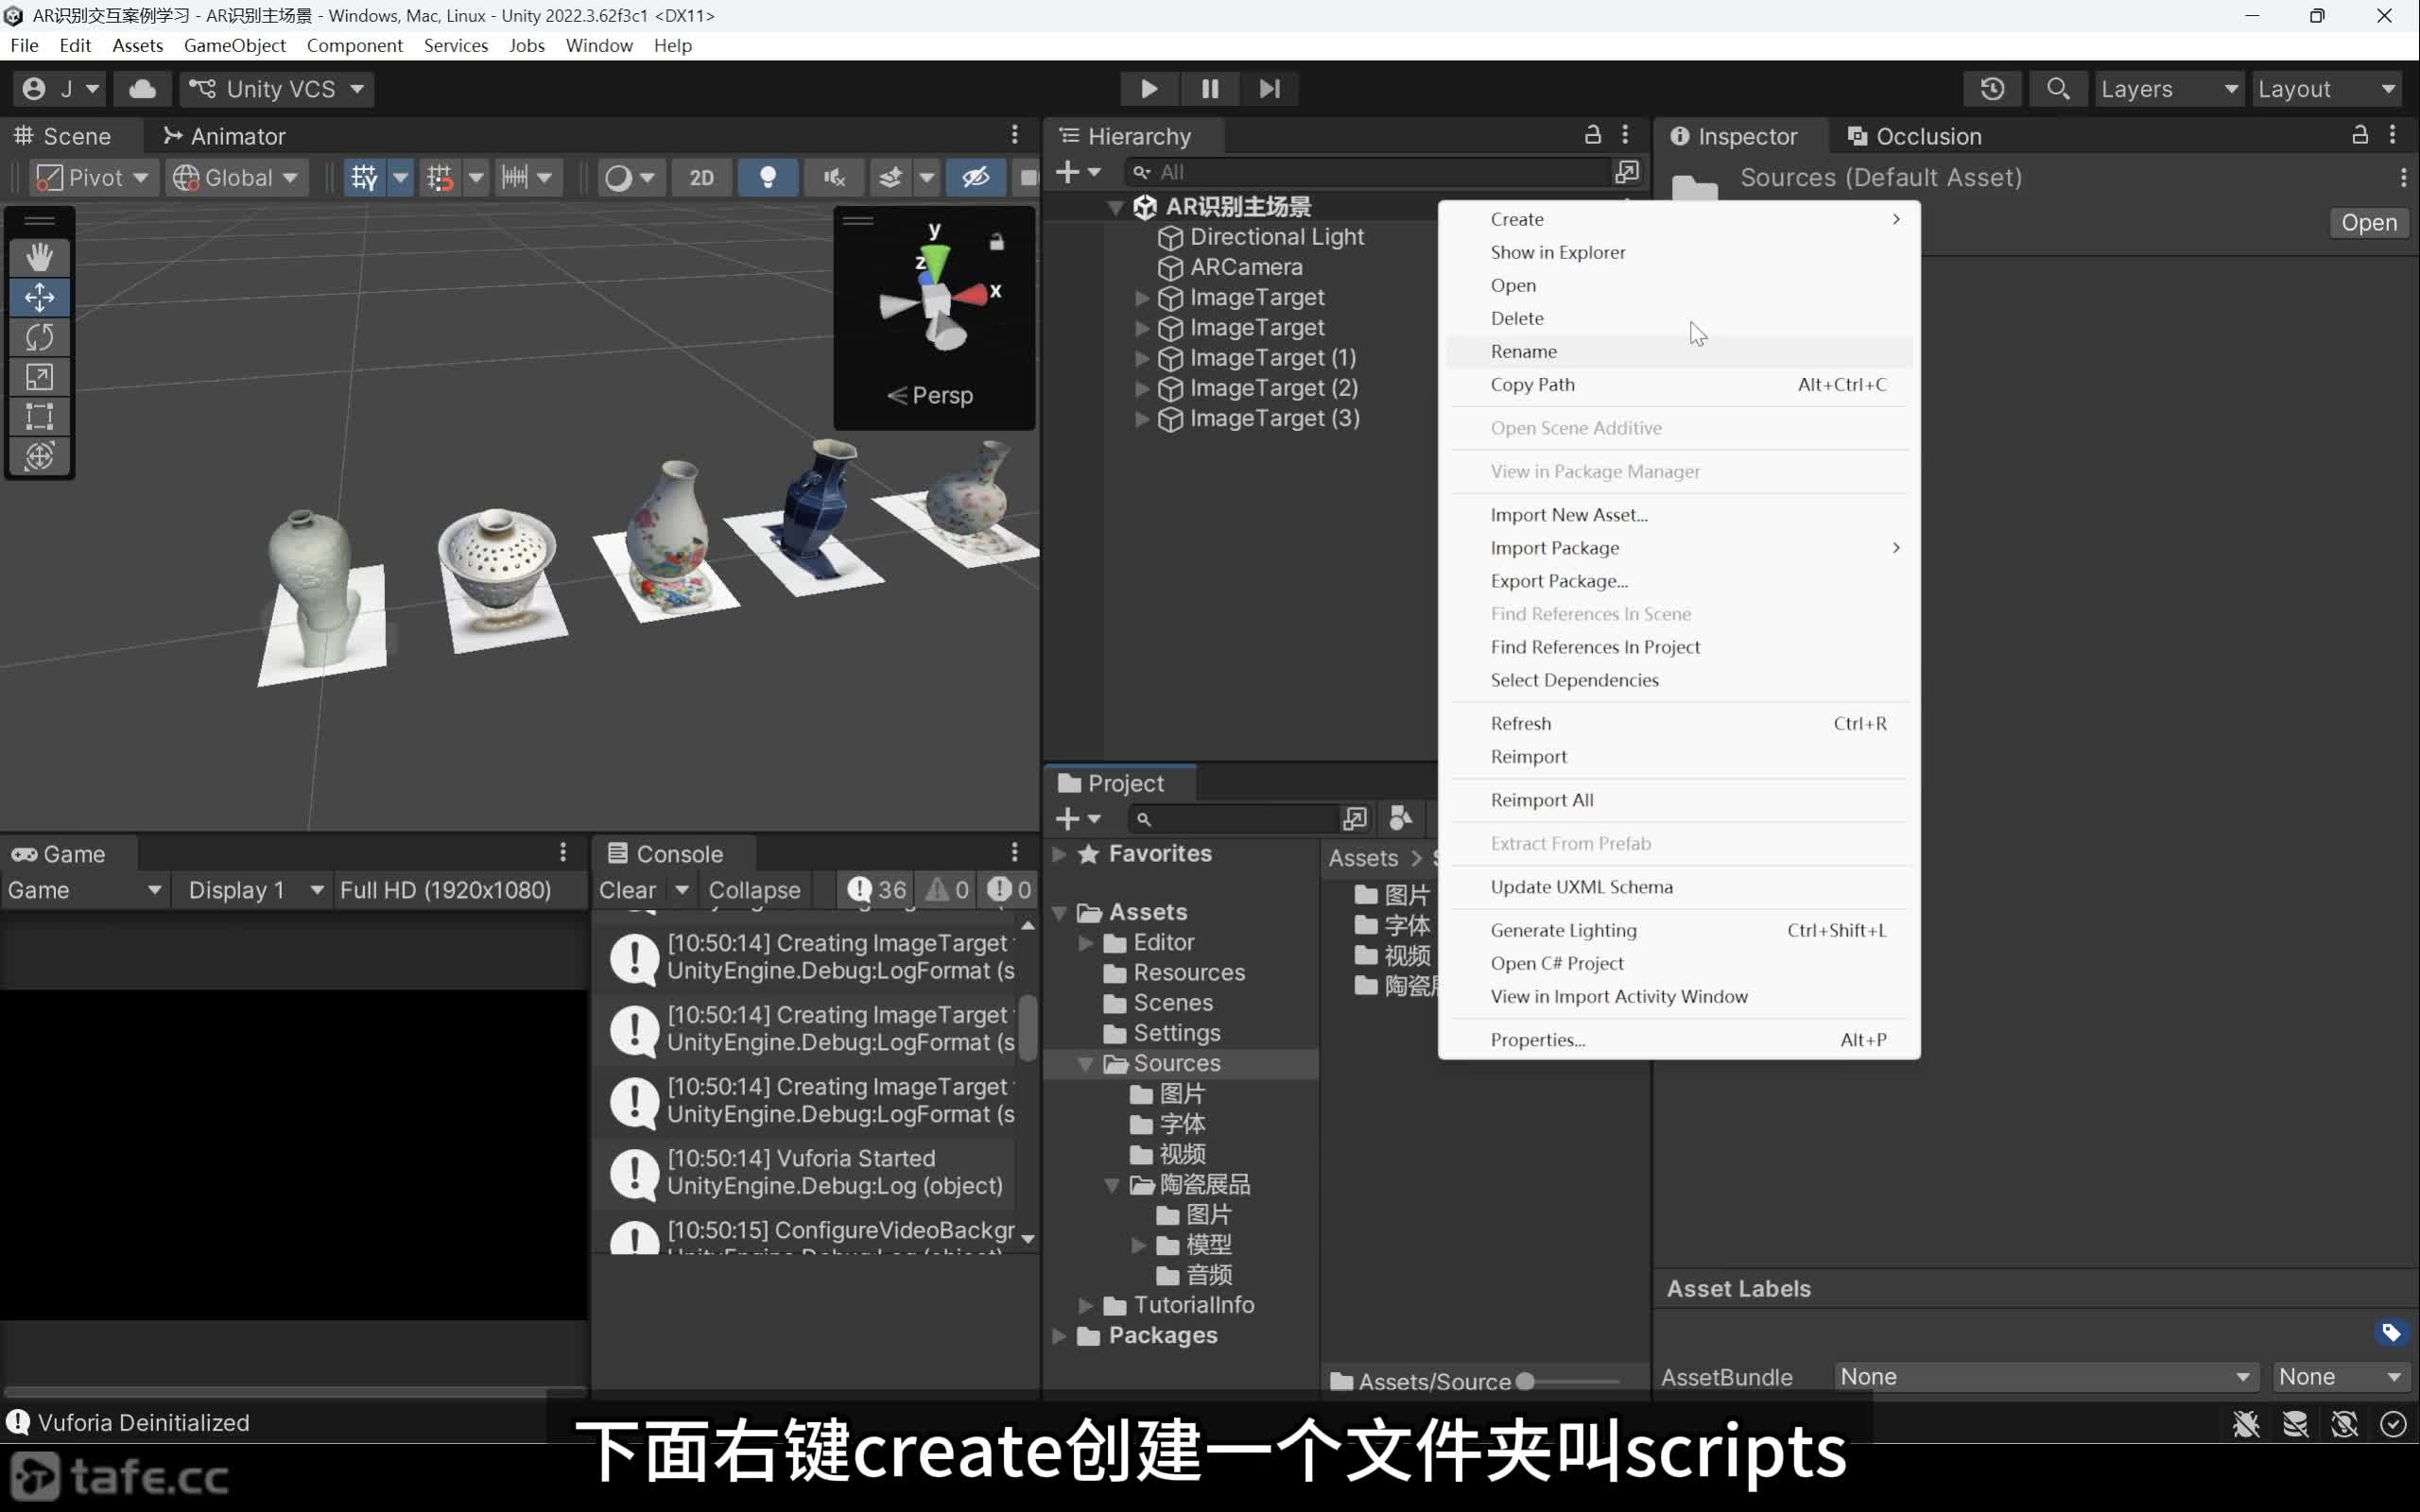Click the account J button

(59, 89)
